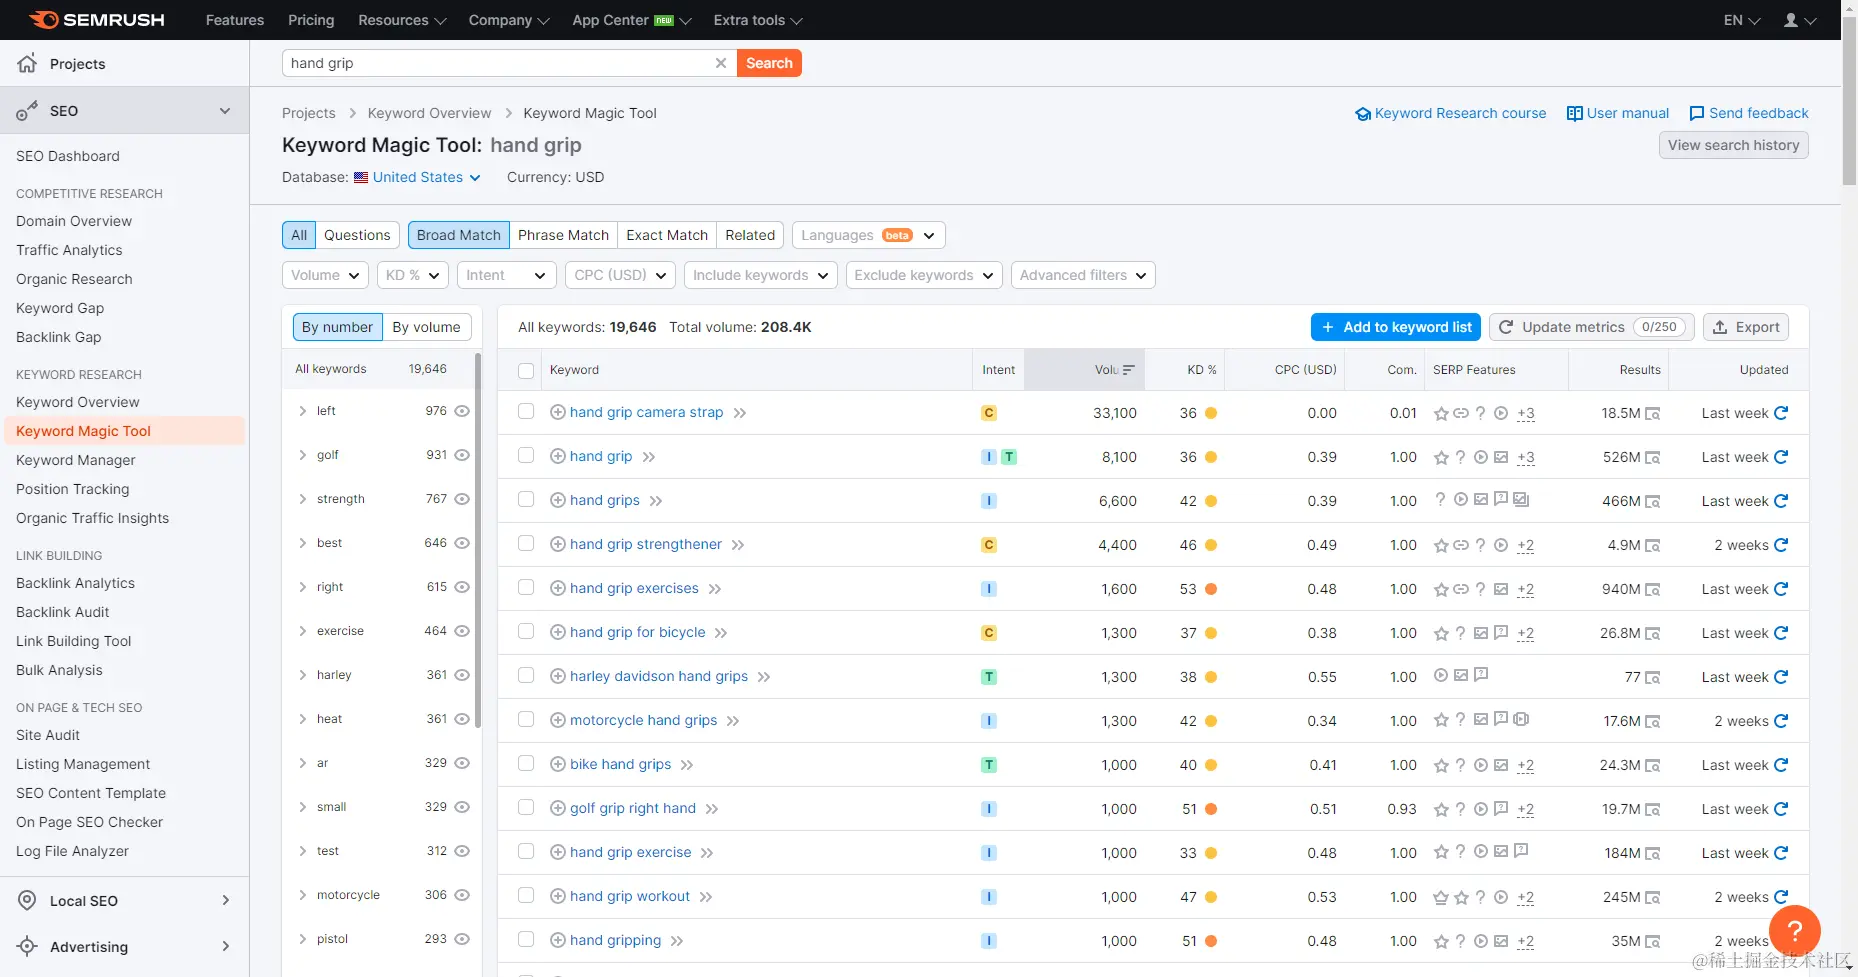The height and width of the screenshot is (977, 1858).
Task: Toggle eye icon for the golf group
Action: (x=462, y=455)
